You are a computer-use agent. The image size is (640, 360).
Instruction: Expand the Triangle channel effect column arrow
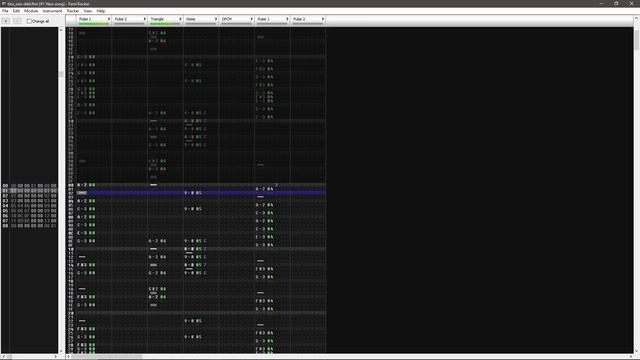point(180,19)
